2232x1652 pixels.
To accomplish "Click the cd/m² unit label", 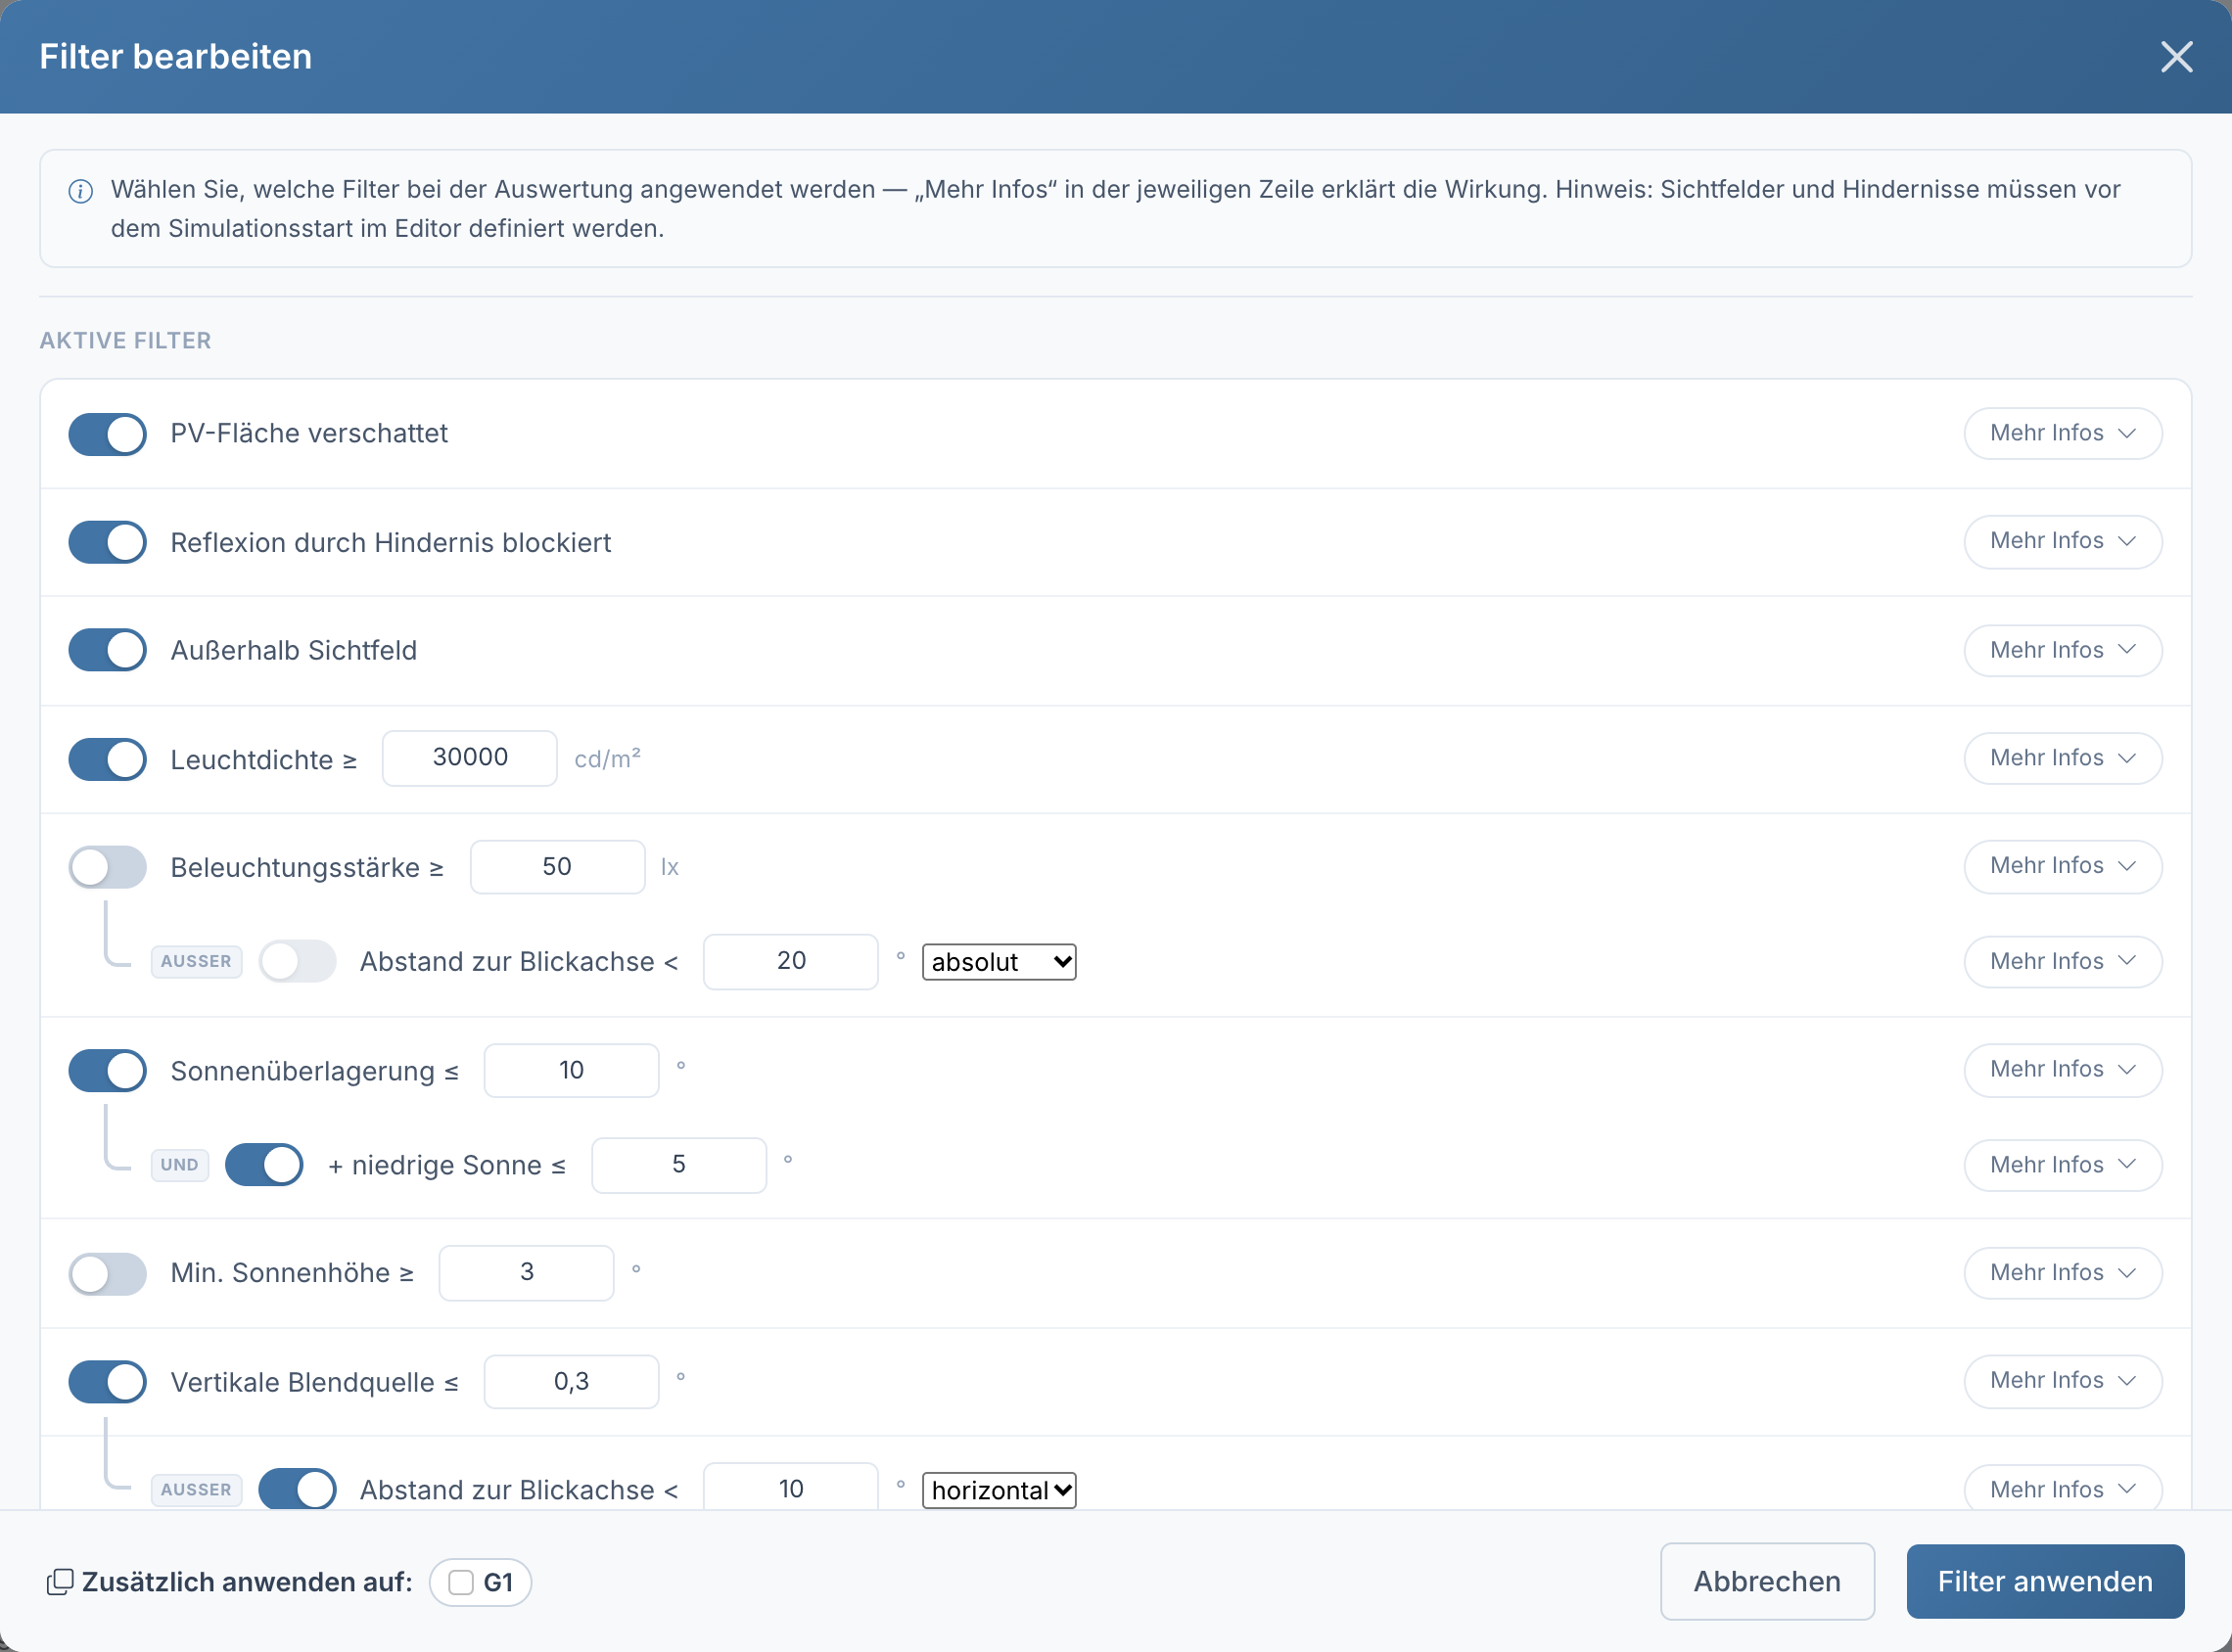I will pyautogui.click(x=607, y=759).
